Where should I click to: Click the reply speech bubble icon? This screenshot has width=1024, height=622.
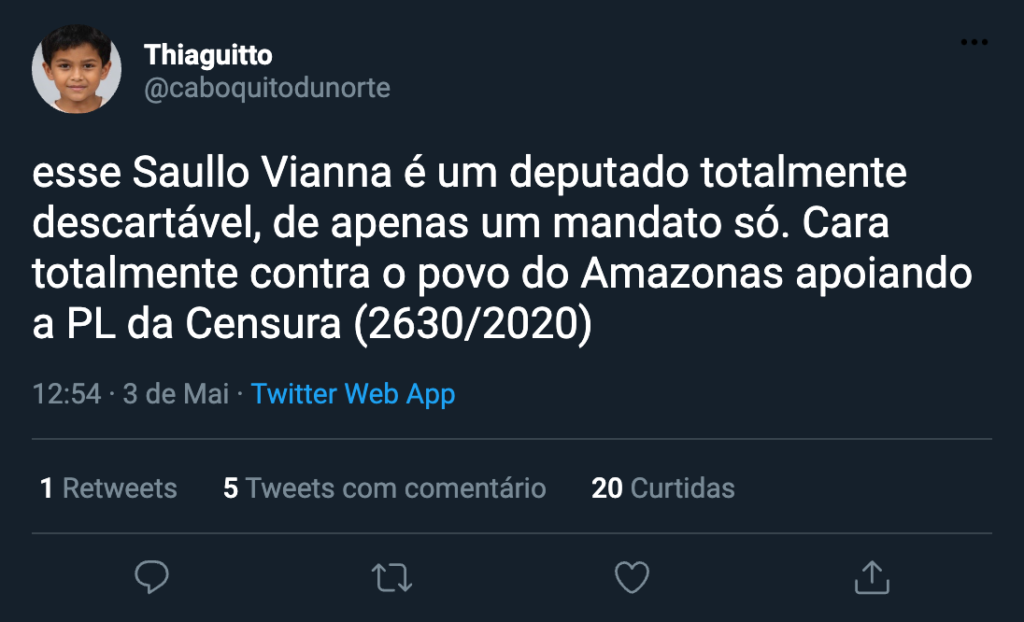click(152, 577)
